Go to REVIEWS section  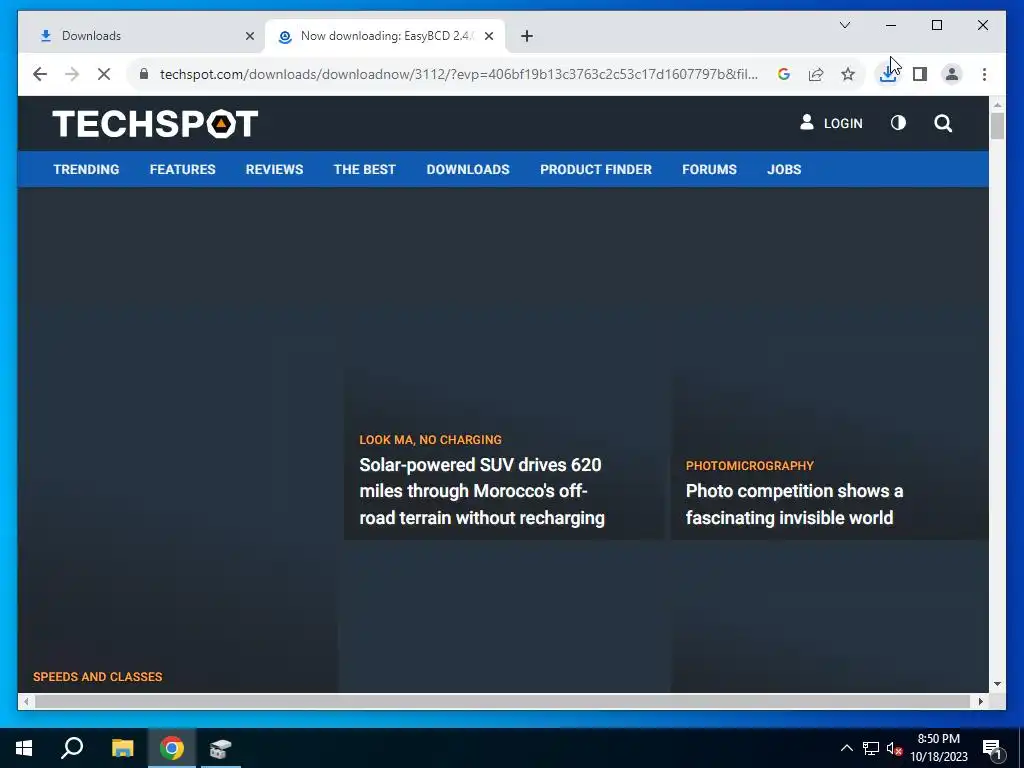coord(274,169)
